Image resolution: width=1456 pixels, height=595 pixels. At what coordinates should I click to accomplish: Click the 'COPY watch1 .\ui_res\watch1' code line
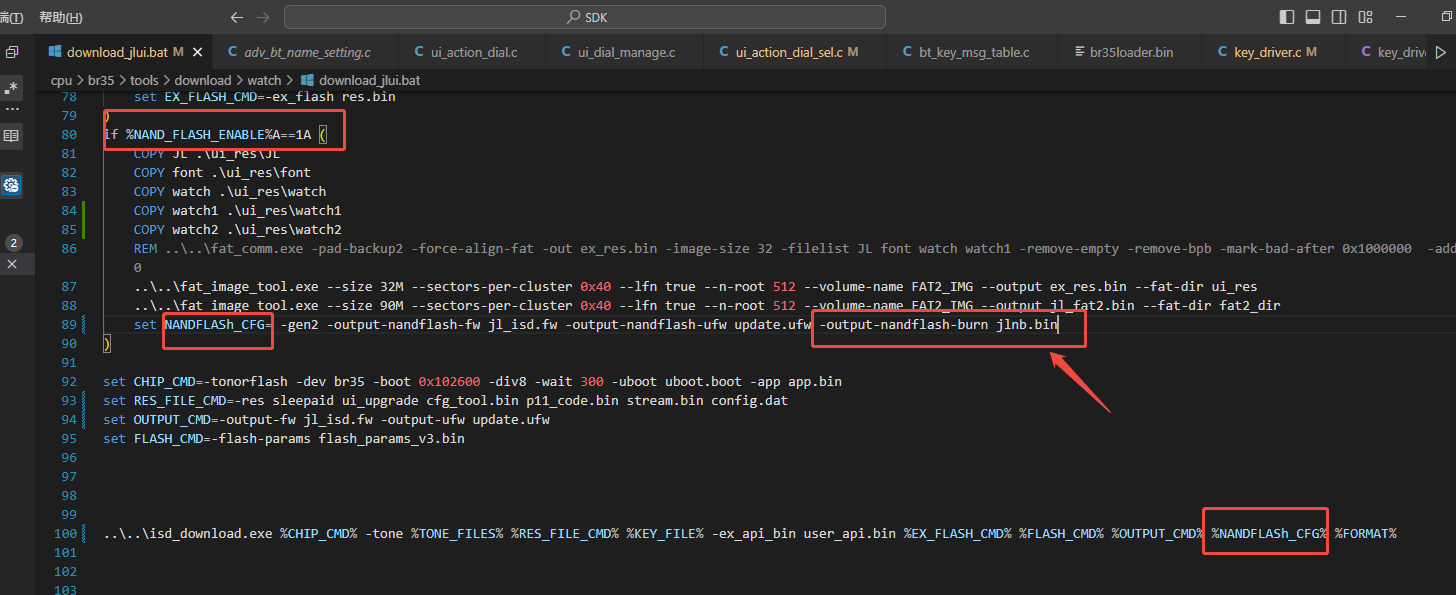tap(237, 211)
